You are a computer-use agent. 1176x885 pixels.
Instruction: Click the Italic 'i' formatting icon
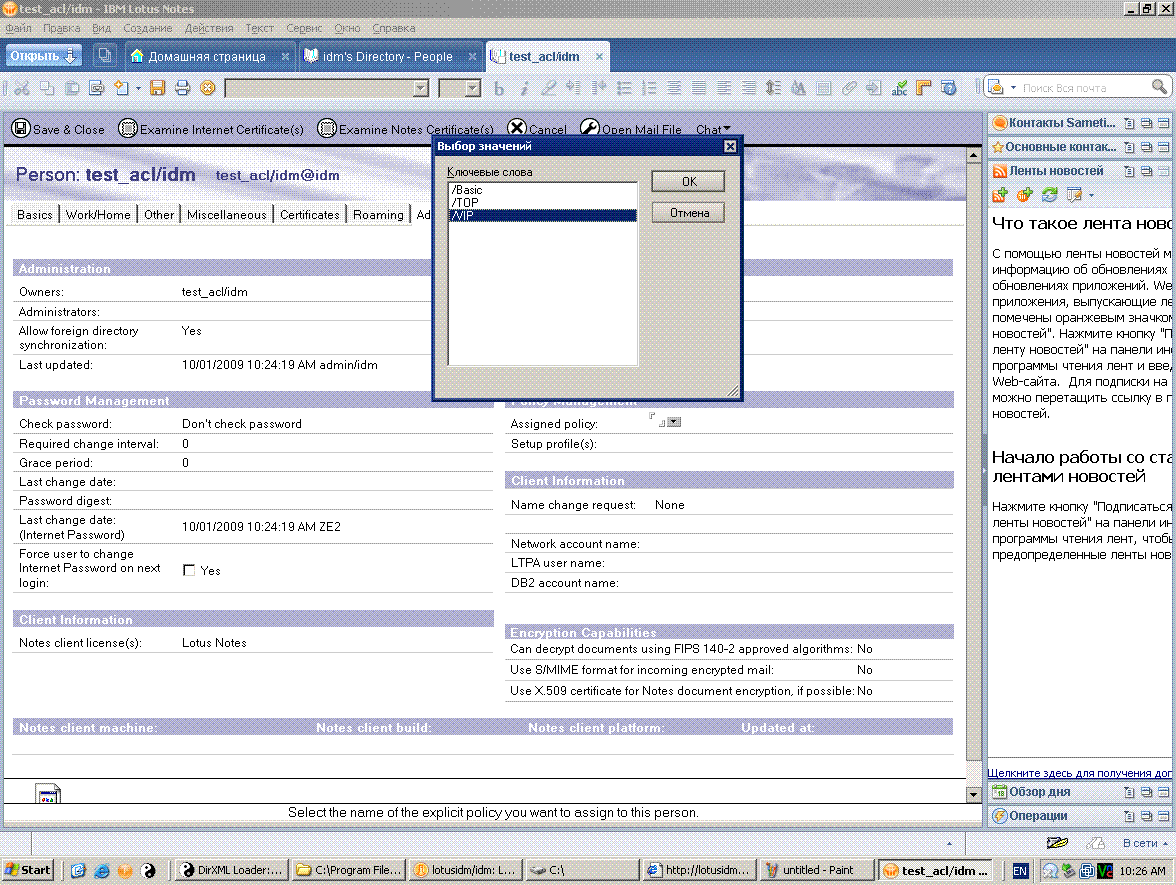click(x=524, y=88)
